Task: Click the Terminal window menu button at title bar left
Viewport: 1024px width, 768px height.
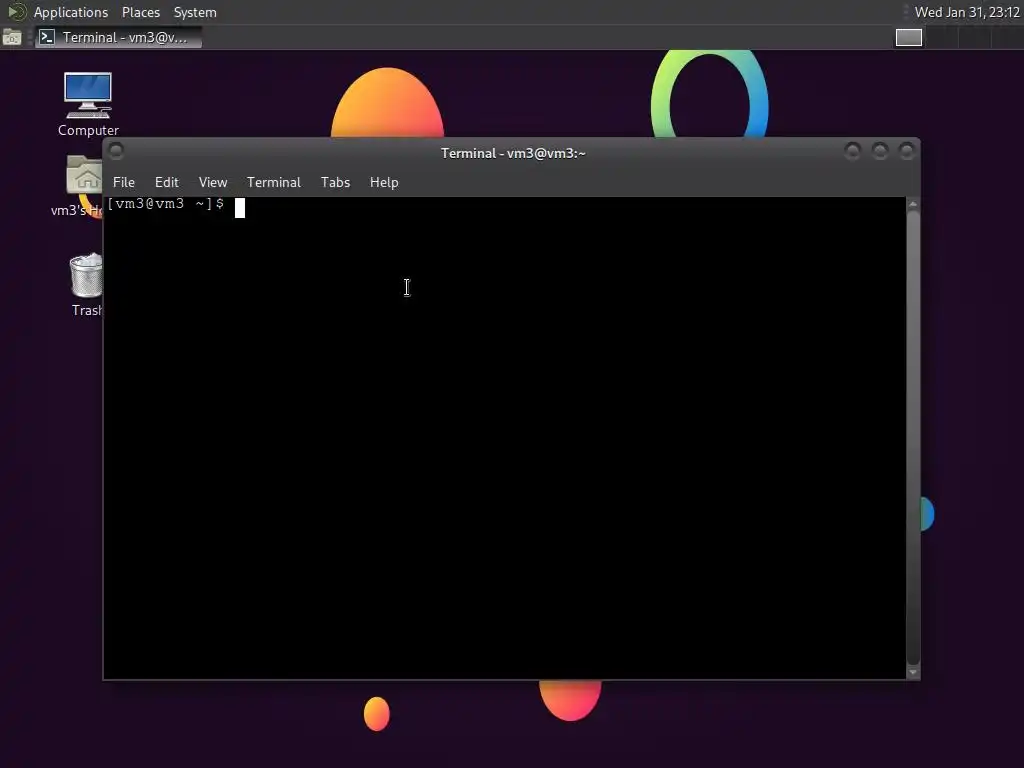Action: tap(116, 152)
